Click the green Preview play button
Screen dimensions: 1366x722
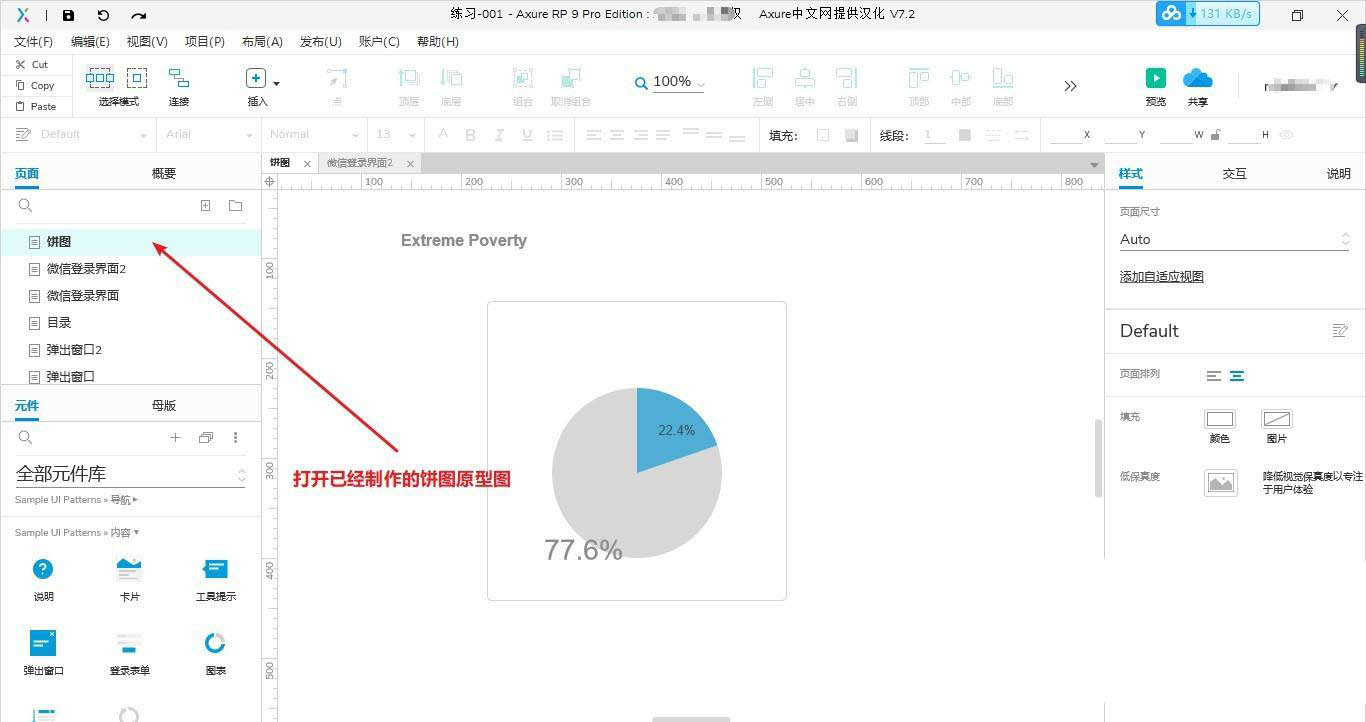(x=1155, y=78)
